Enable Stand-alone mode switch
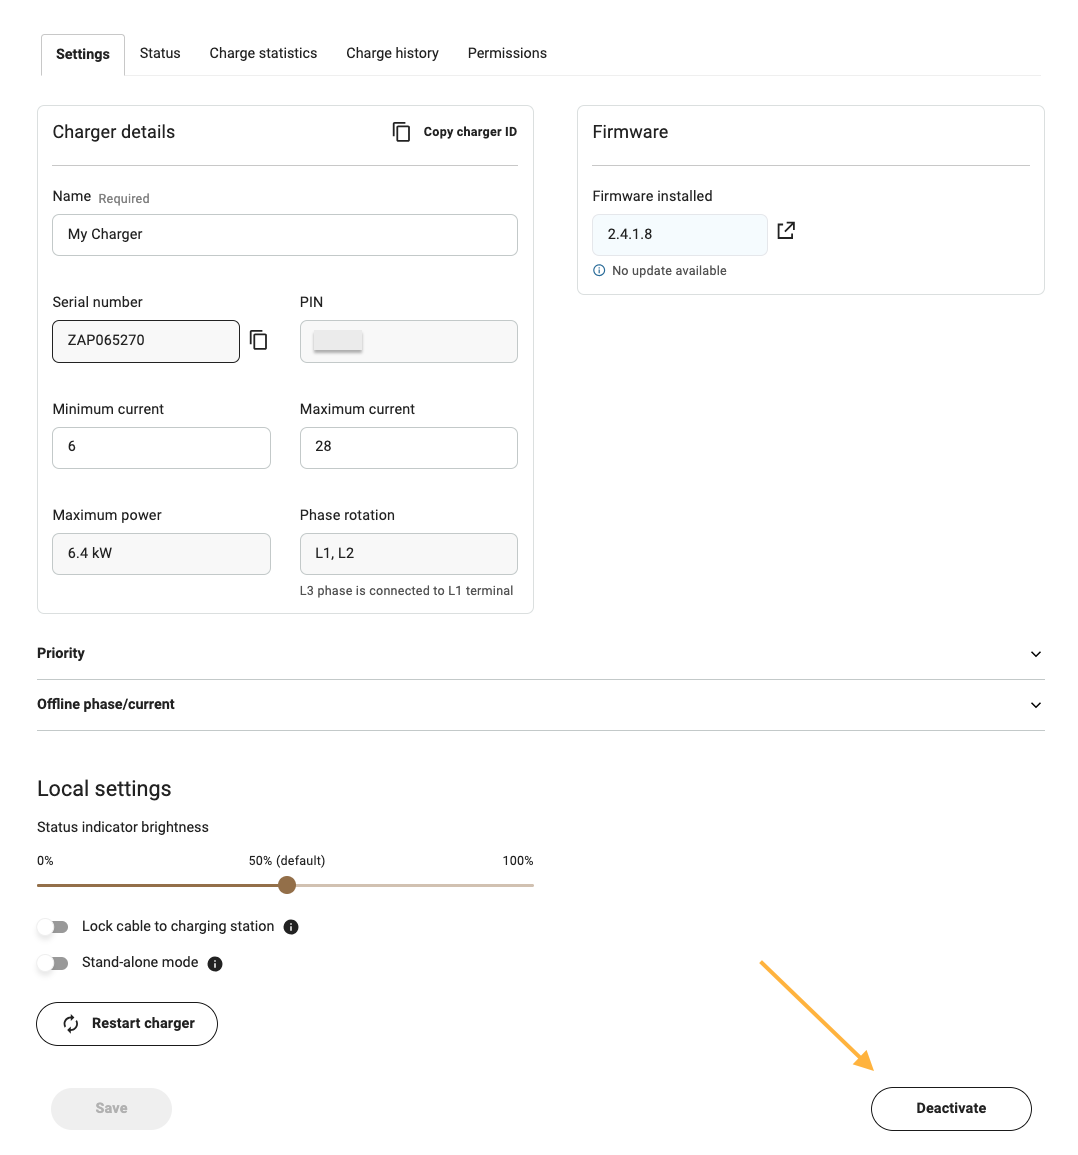Image resolution: width=1078 pixels, height=1155 pixels. (x=53, y=963)
